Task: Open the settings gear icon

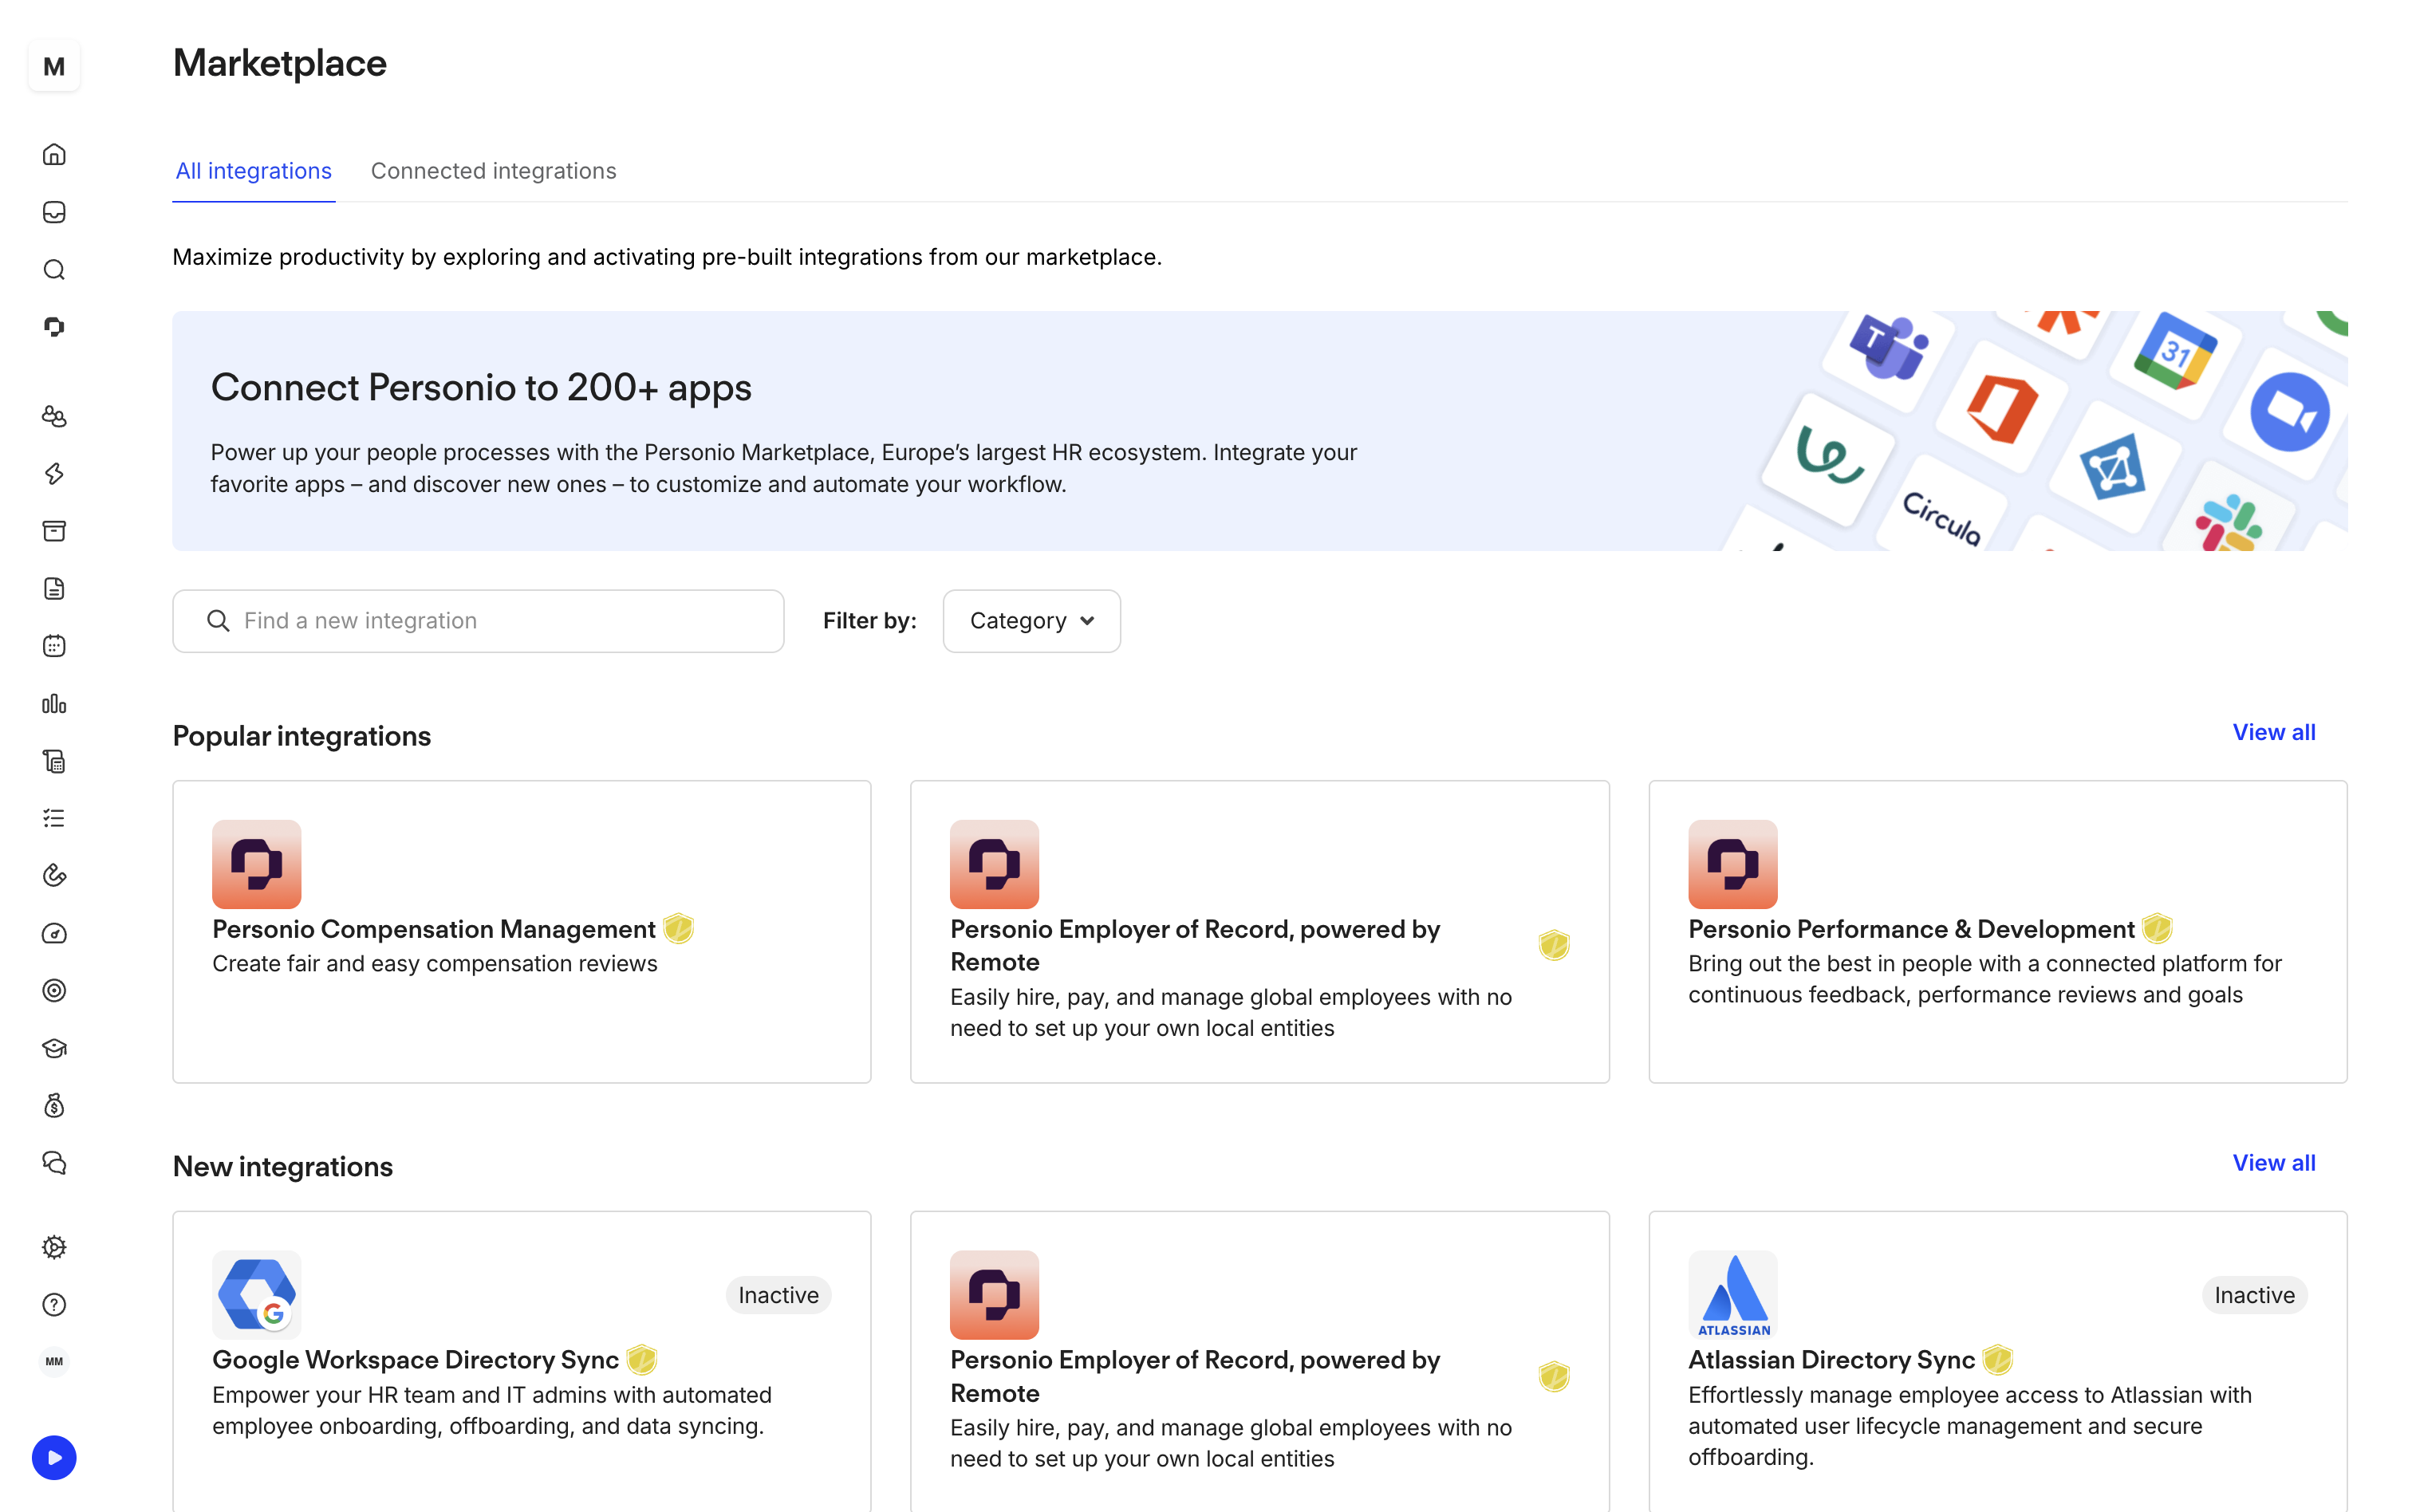Action: [54, 1247]
